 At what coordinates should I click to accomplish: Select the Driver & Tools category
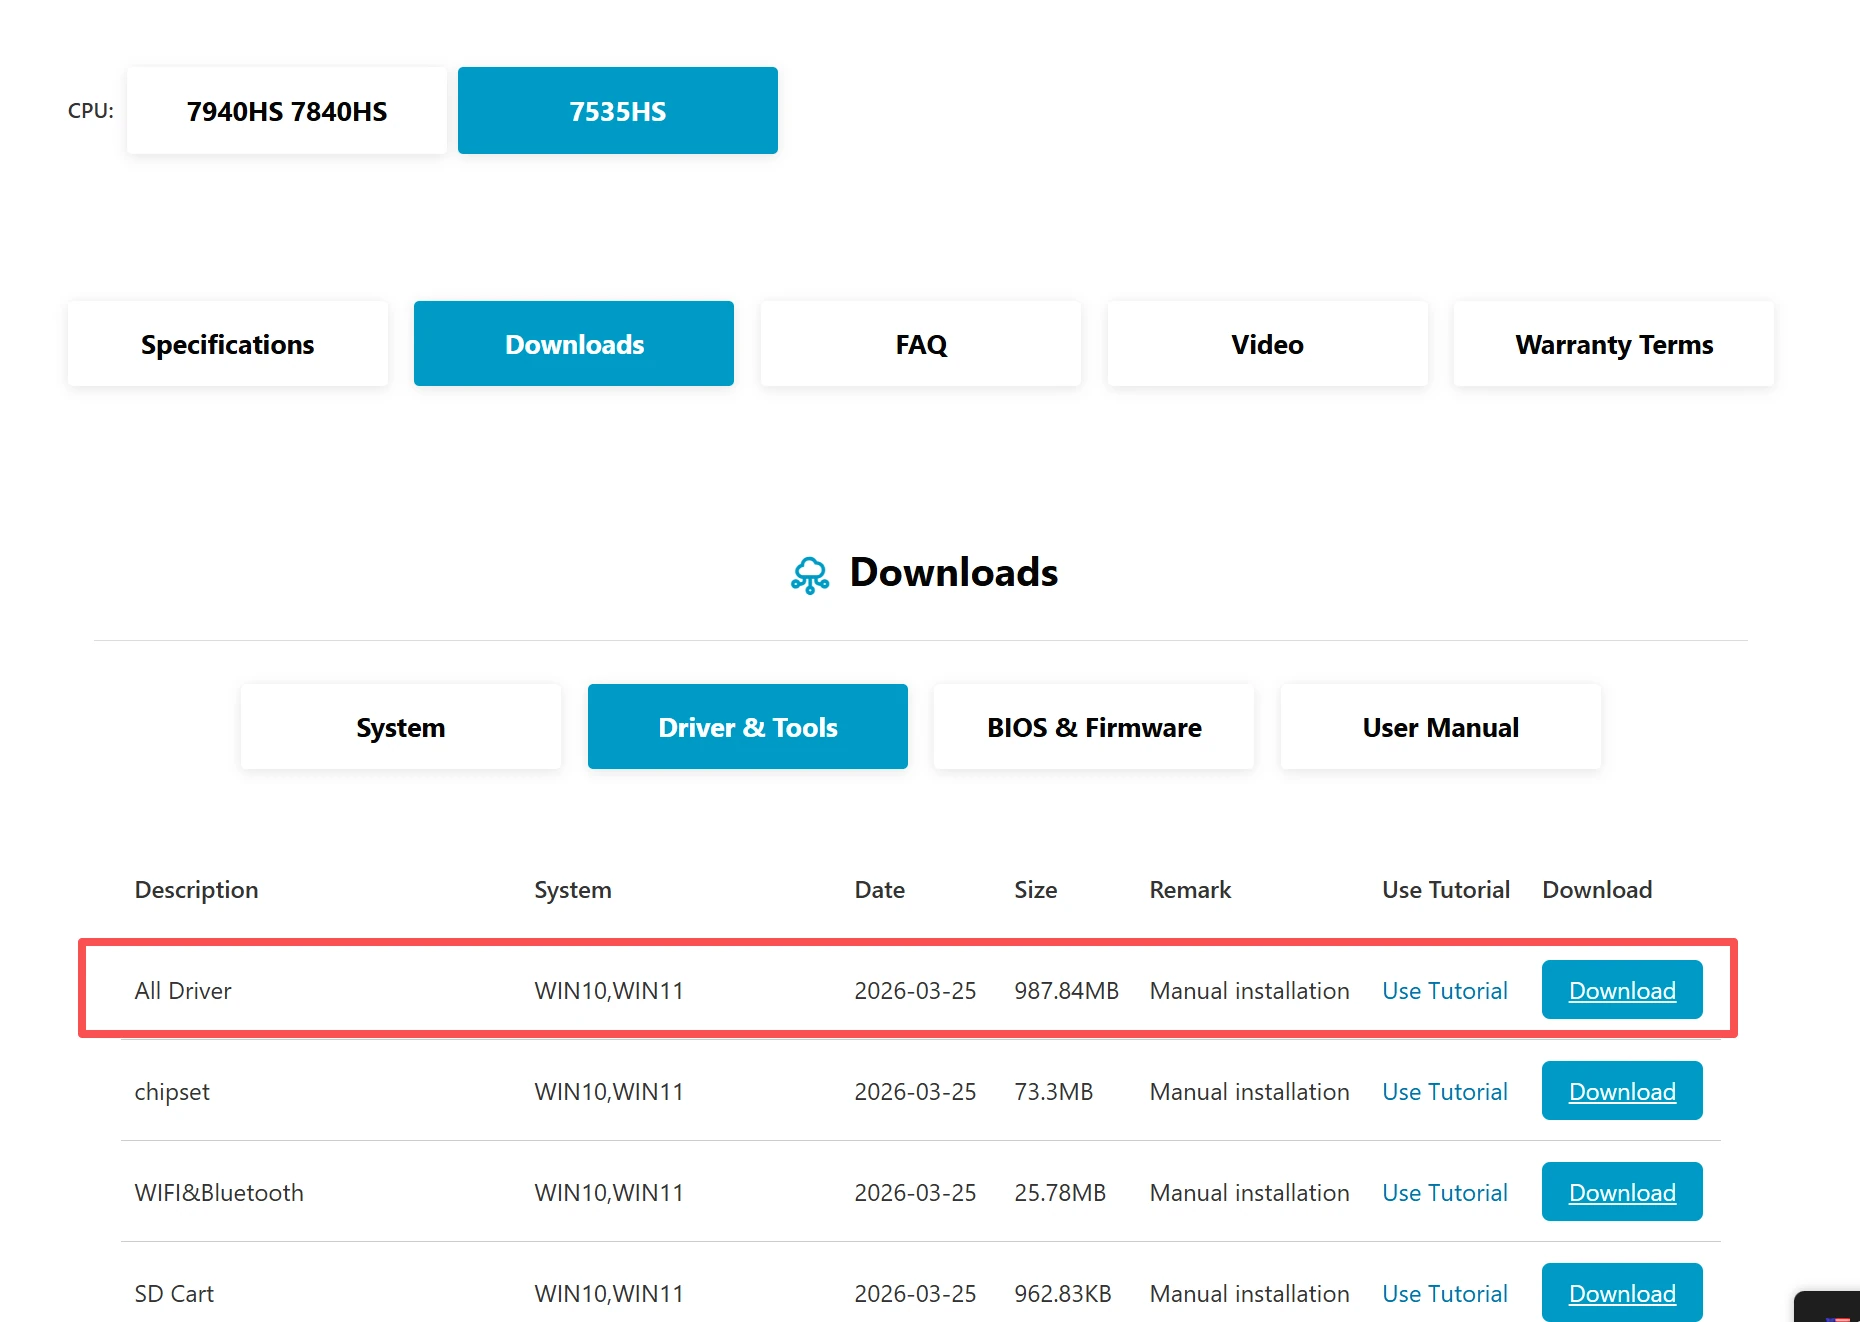(x=748, y=727)
